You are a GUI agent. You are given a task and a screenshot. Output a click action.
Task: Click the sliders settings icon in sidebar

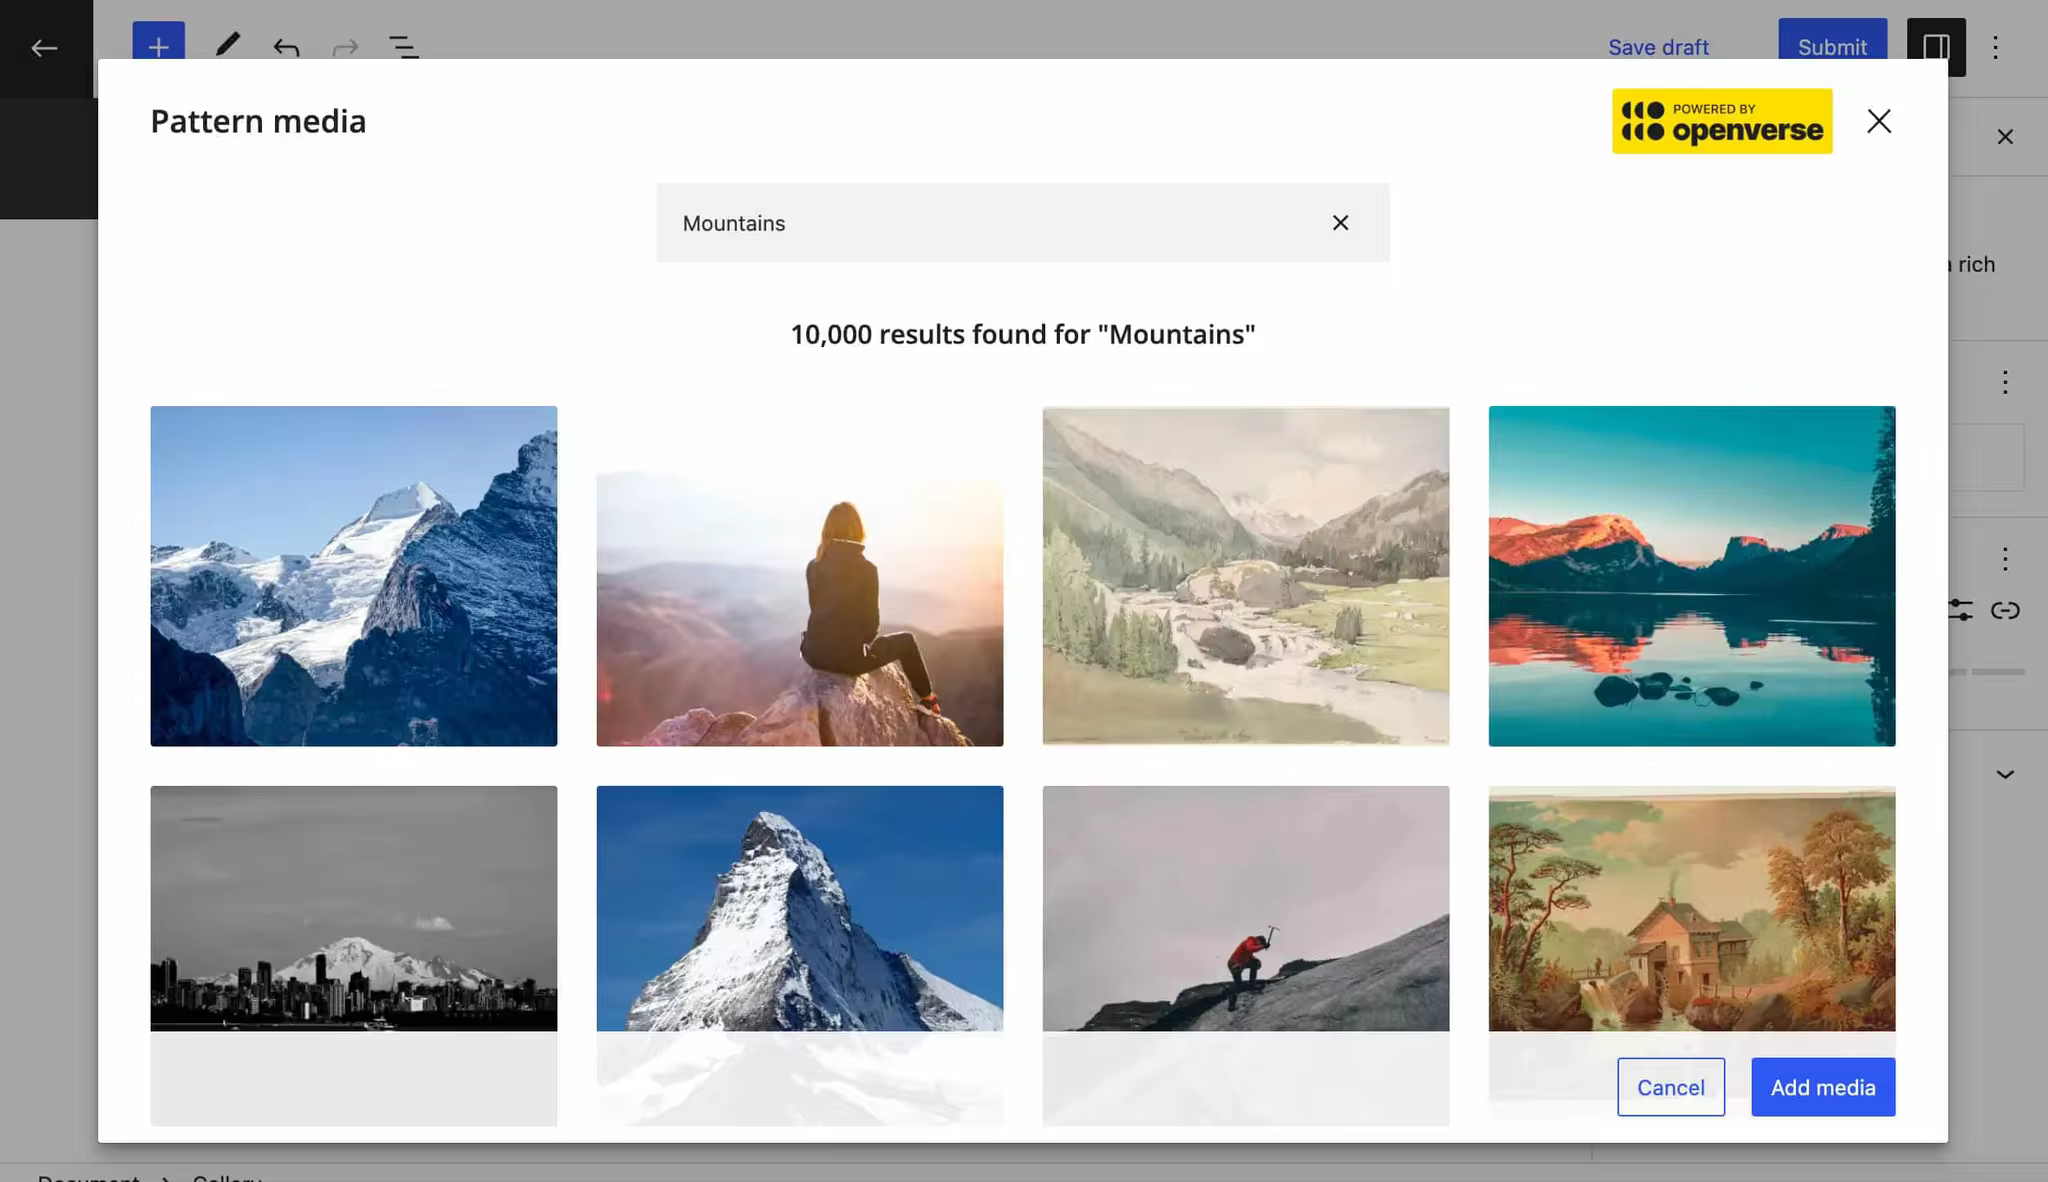pyautogui.click(x=1961, y=610)
